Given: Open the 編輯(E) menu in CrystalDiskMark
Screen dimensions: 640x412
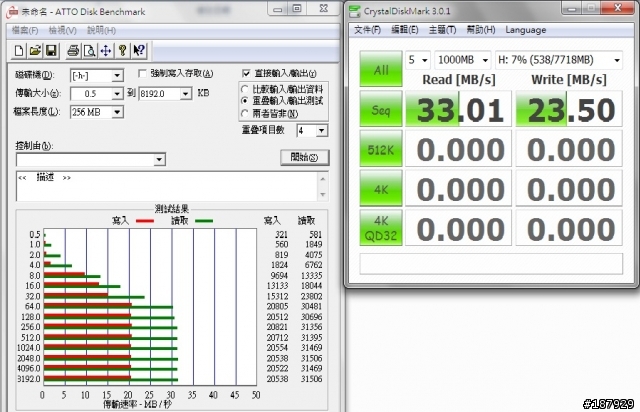Looking at the screenshot, I should (404, 30).
